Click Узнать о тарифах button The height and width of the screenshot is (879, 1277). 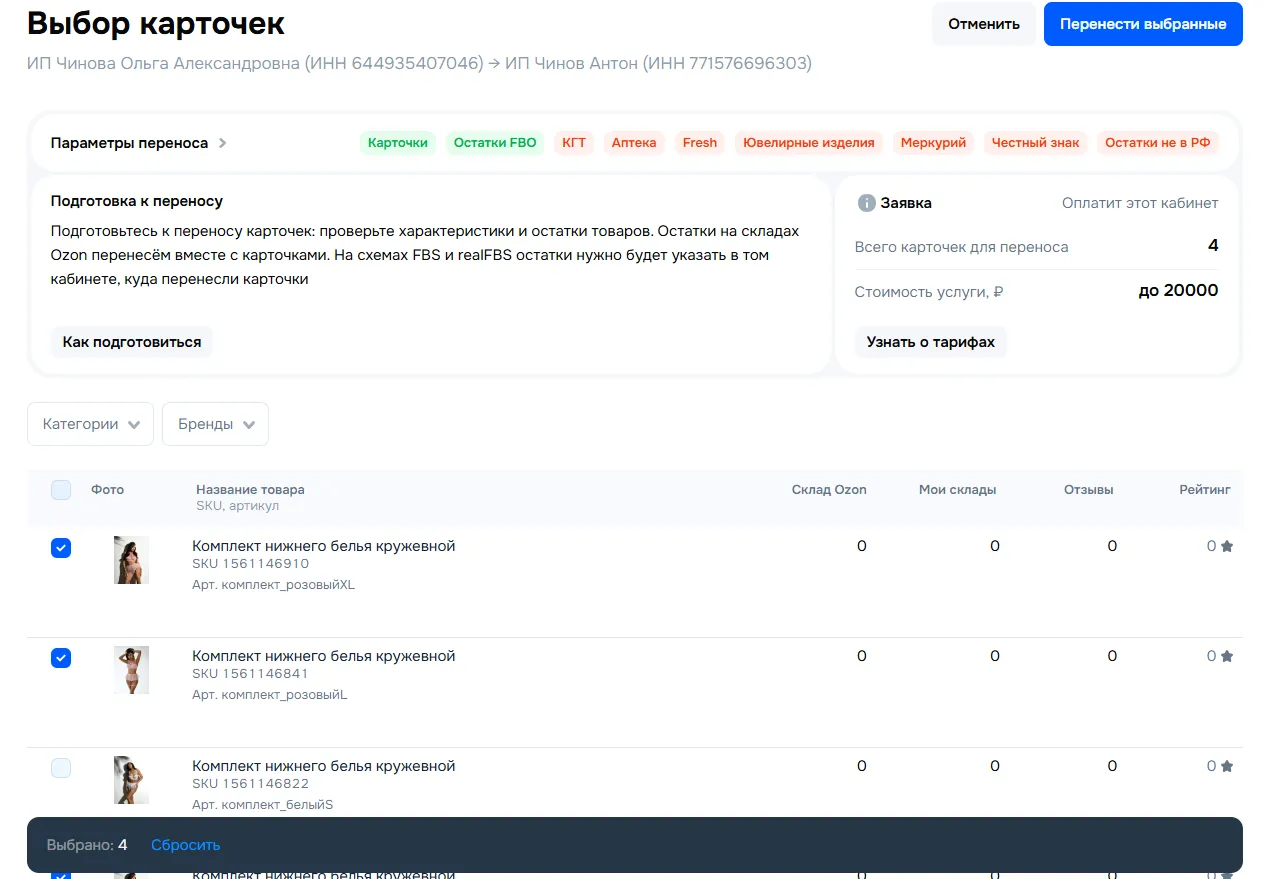click(930, 341)
